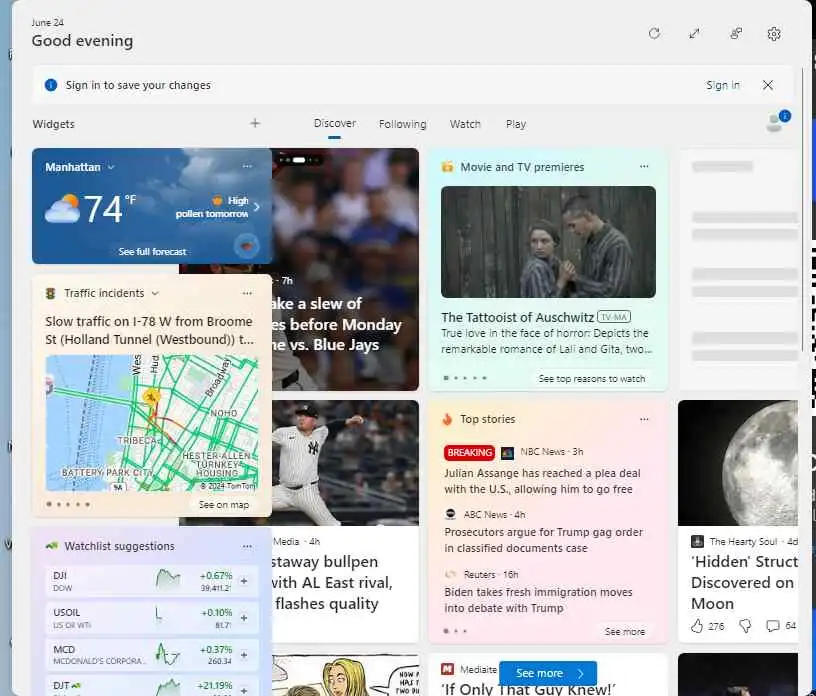
Task: Switch to the Discover tab
Action: (x=335, y=124)
